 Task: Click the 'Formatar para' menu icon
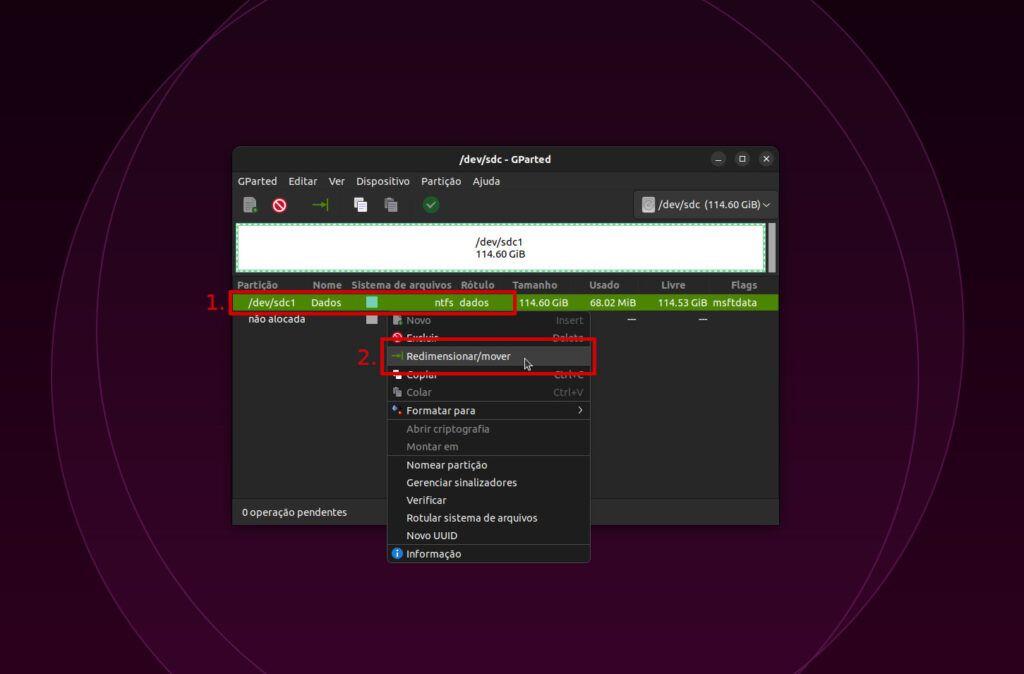[396, 410]
